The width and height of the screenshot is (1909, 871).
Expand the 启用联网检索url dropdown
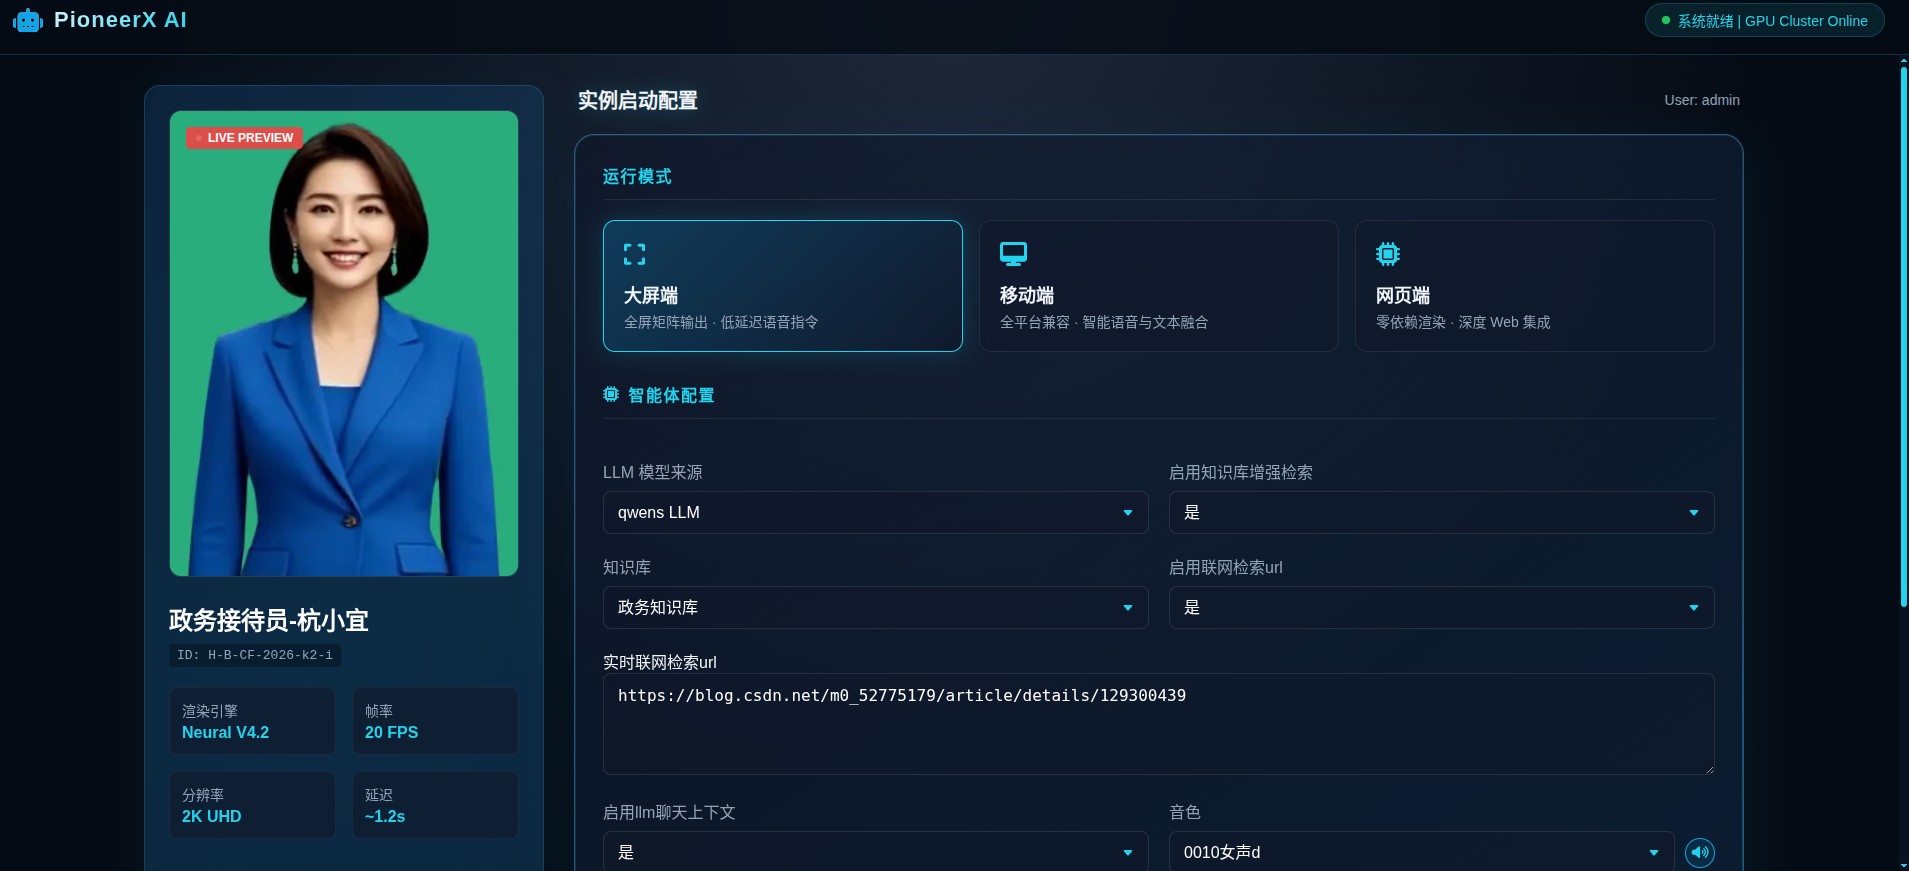click(1441, 608)
